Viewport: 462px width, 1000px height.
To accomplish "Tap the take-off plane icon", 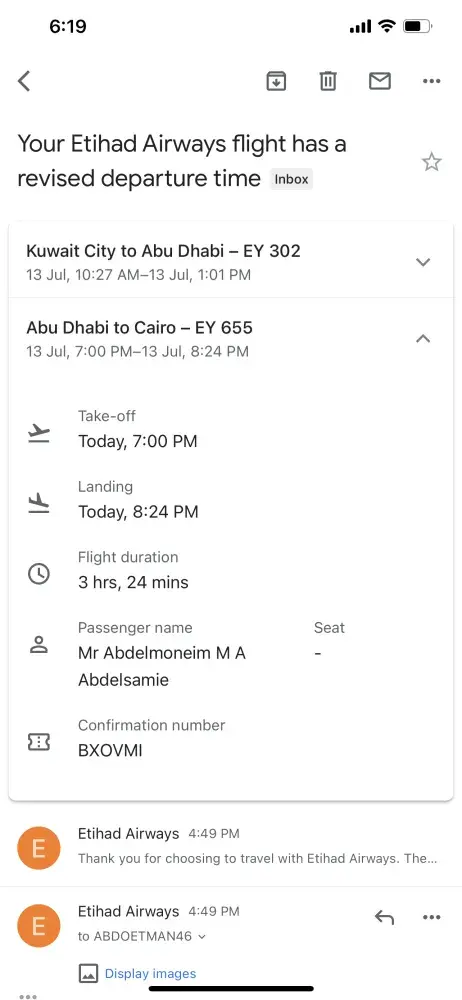I will tap(39, 434).
